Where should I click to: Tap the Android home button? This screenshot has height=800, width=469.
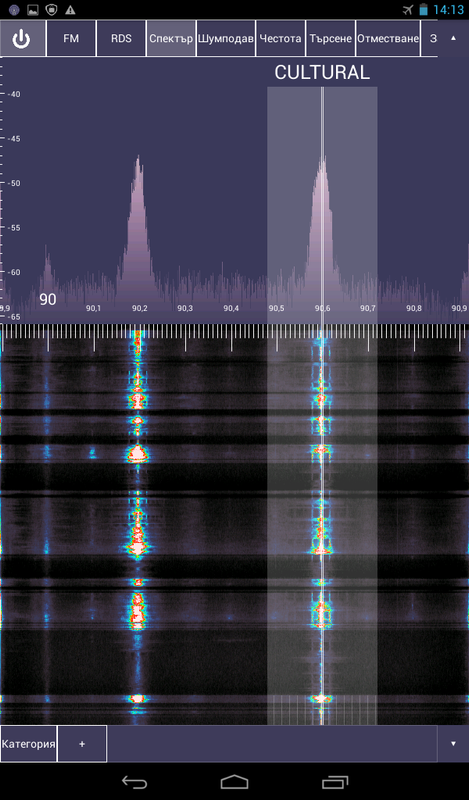coord(234,782)
